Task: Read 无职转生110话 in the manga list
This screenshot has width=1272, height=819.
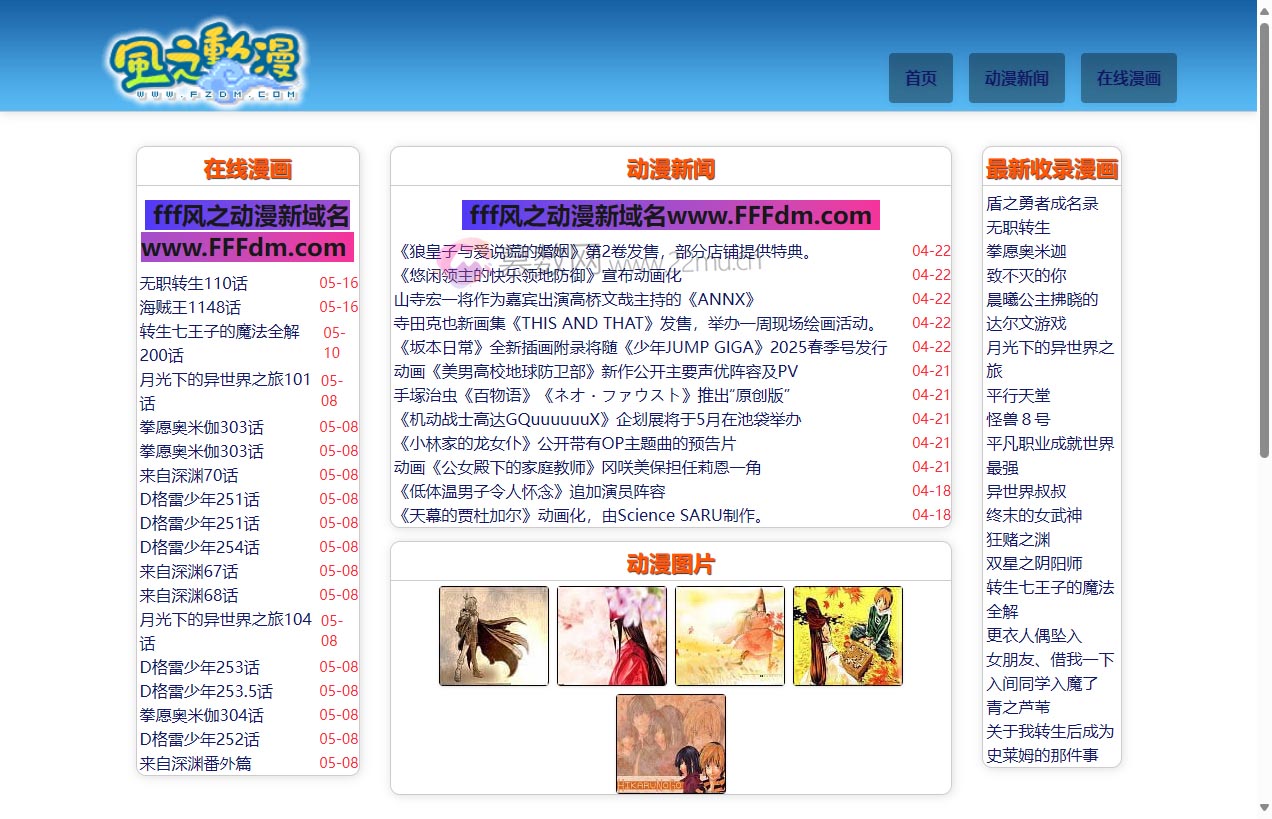Action: pos(194,283)
